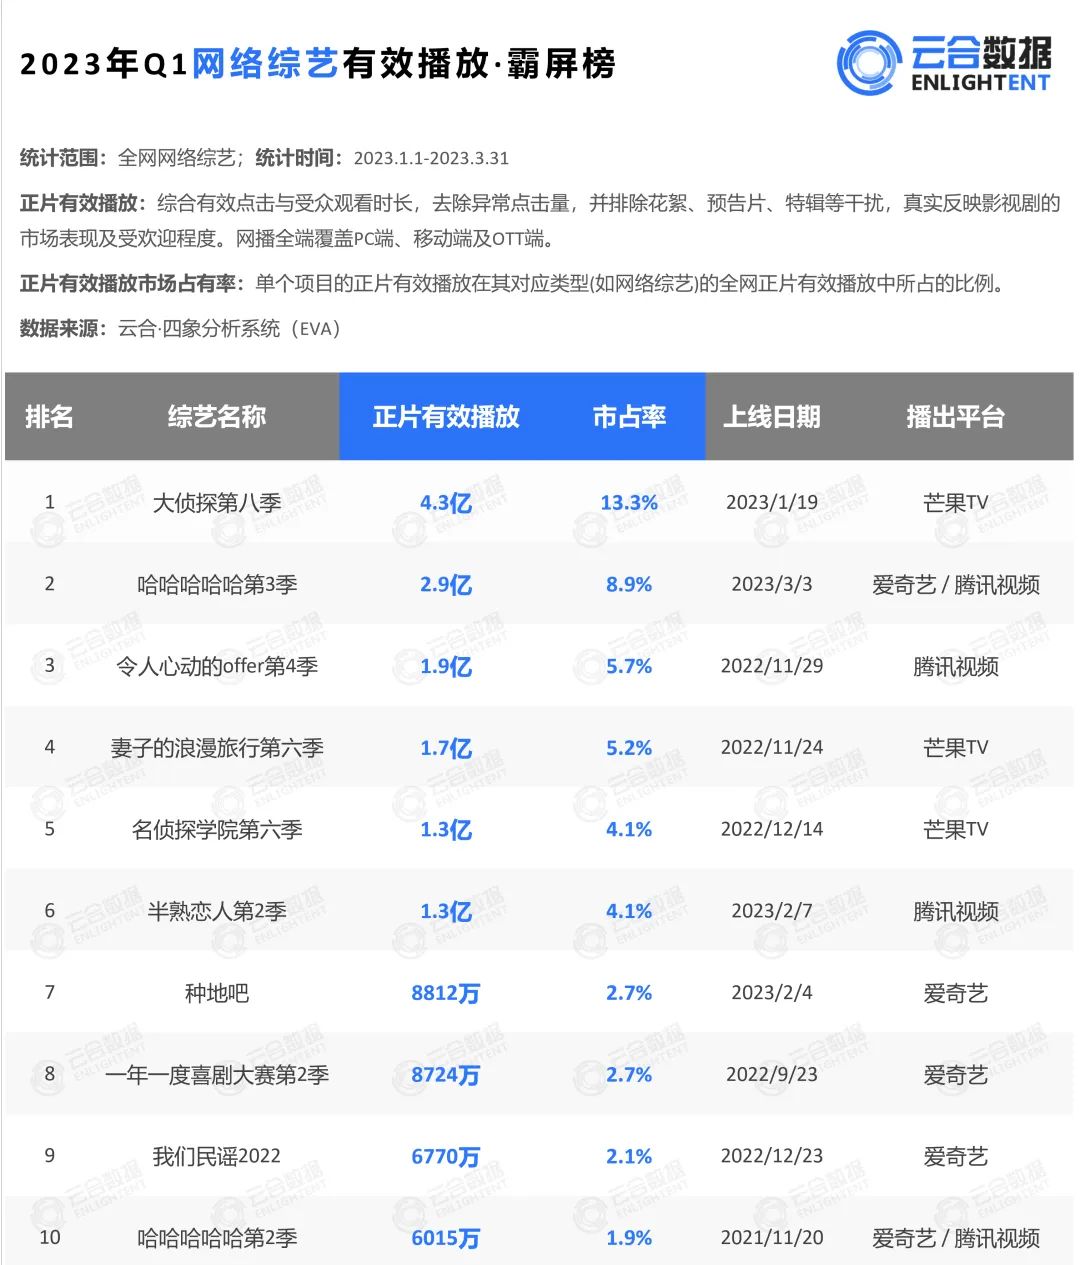Click the 13.3% market share cell
1080x1265 pixels.
point(629,503)
